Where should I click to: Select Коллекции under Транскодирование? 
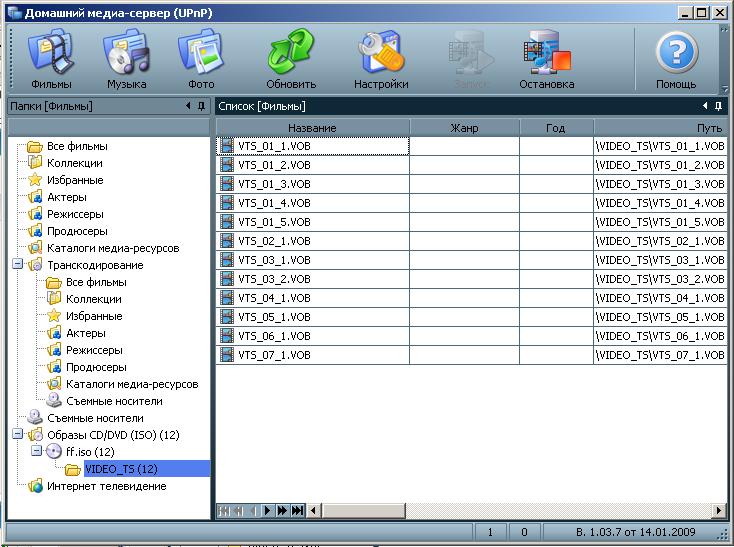[x=94, y=299]
